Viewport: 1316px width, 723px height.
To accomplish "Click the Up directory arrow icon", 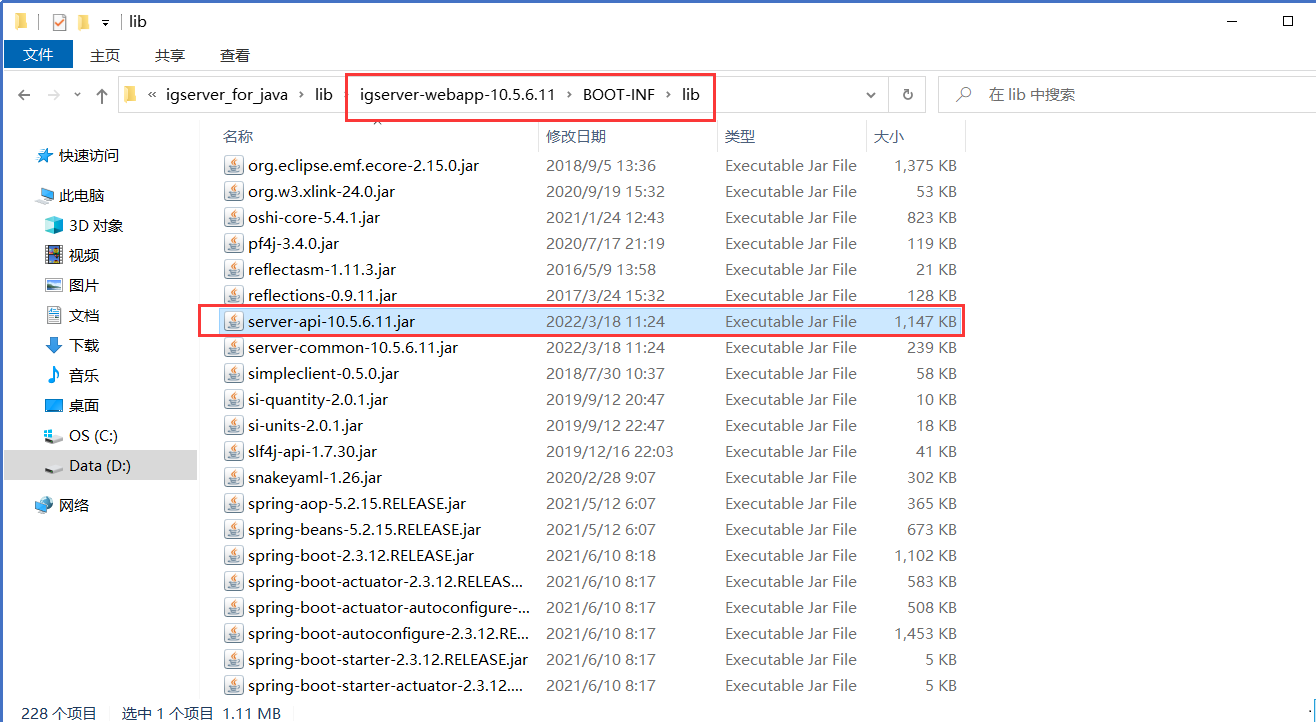I will pos(101,95).
